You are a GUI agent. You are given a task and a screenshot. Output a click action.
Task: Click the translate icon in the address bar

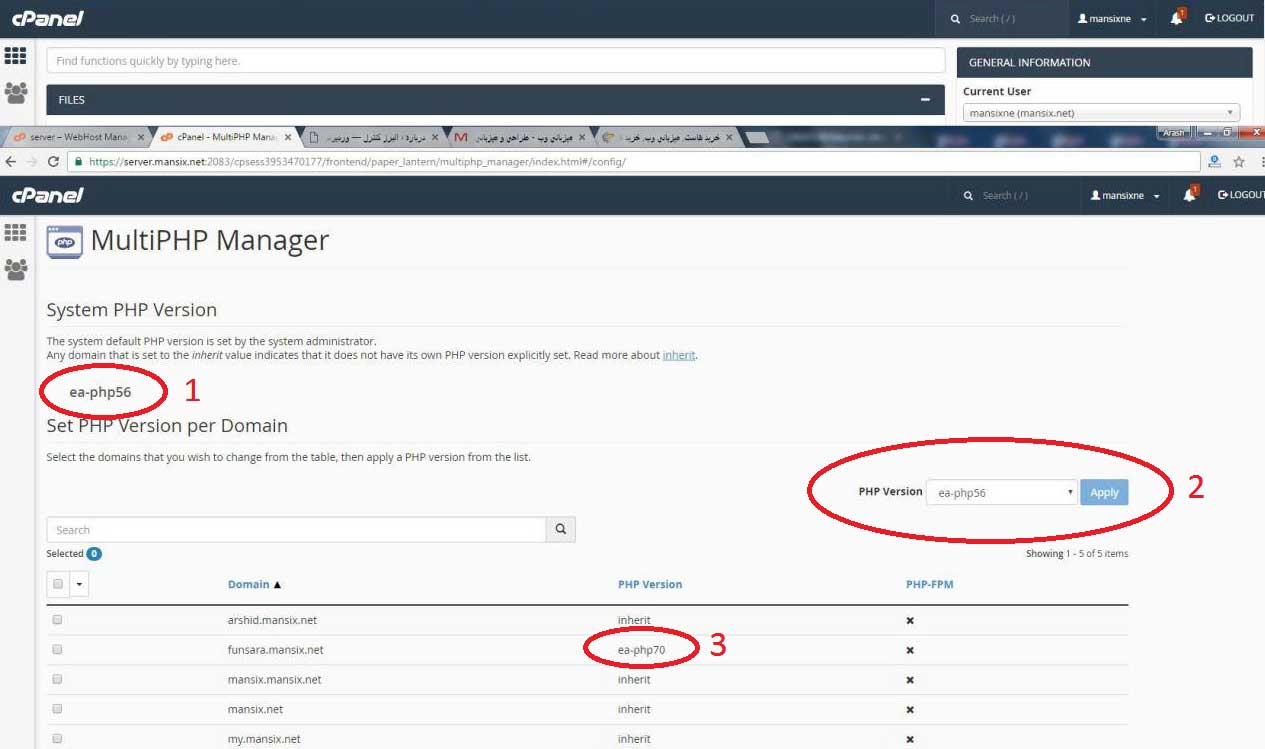coord(1215,161)
